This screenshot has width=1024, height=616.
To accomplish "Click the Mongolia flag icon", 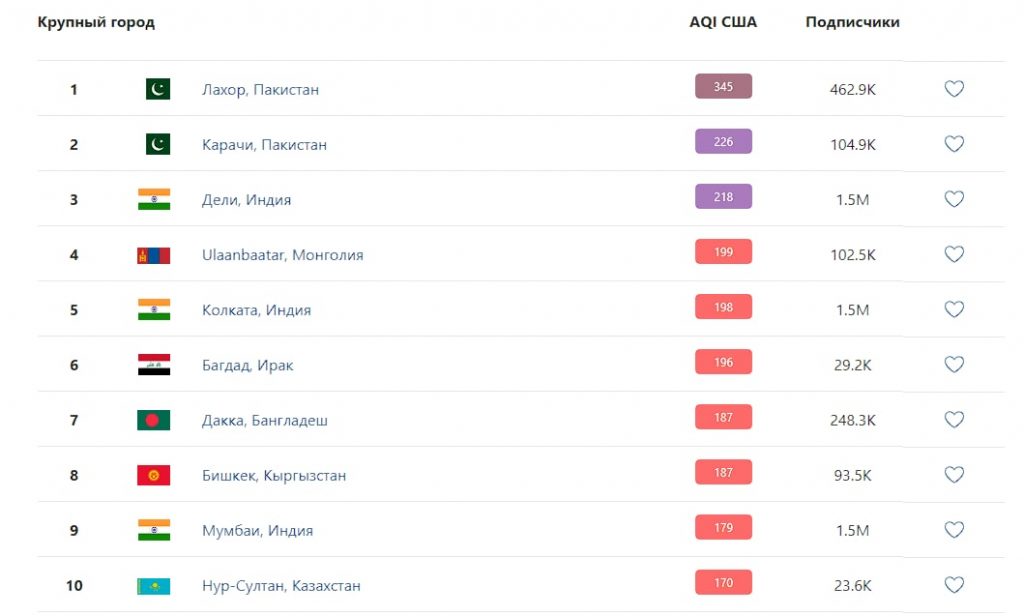I will (x=153, y=255).
